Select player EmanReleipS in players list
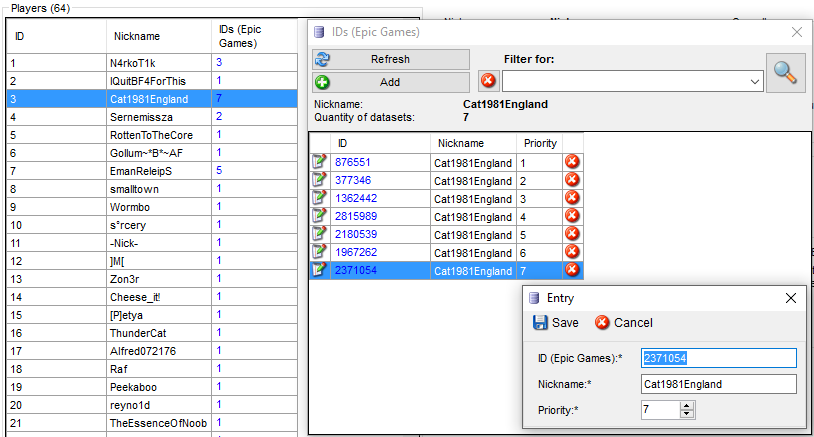814x437 pixels. click(141, 171)
